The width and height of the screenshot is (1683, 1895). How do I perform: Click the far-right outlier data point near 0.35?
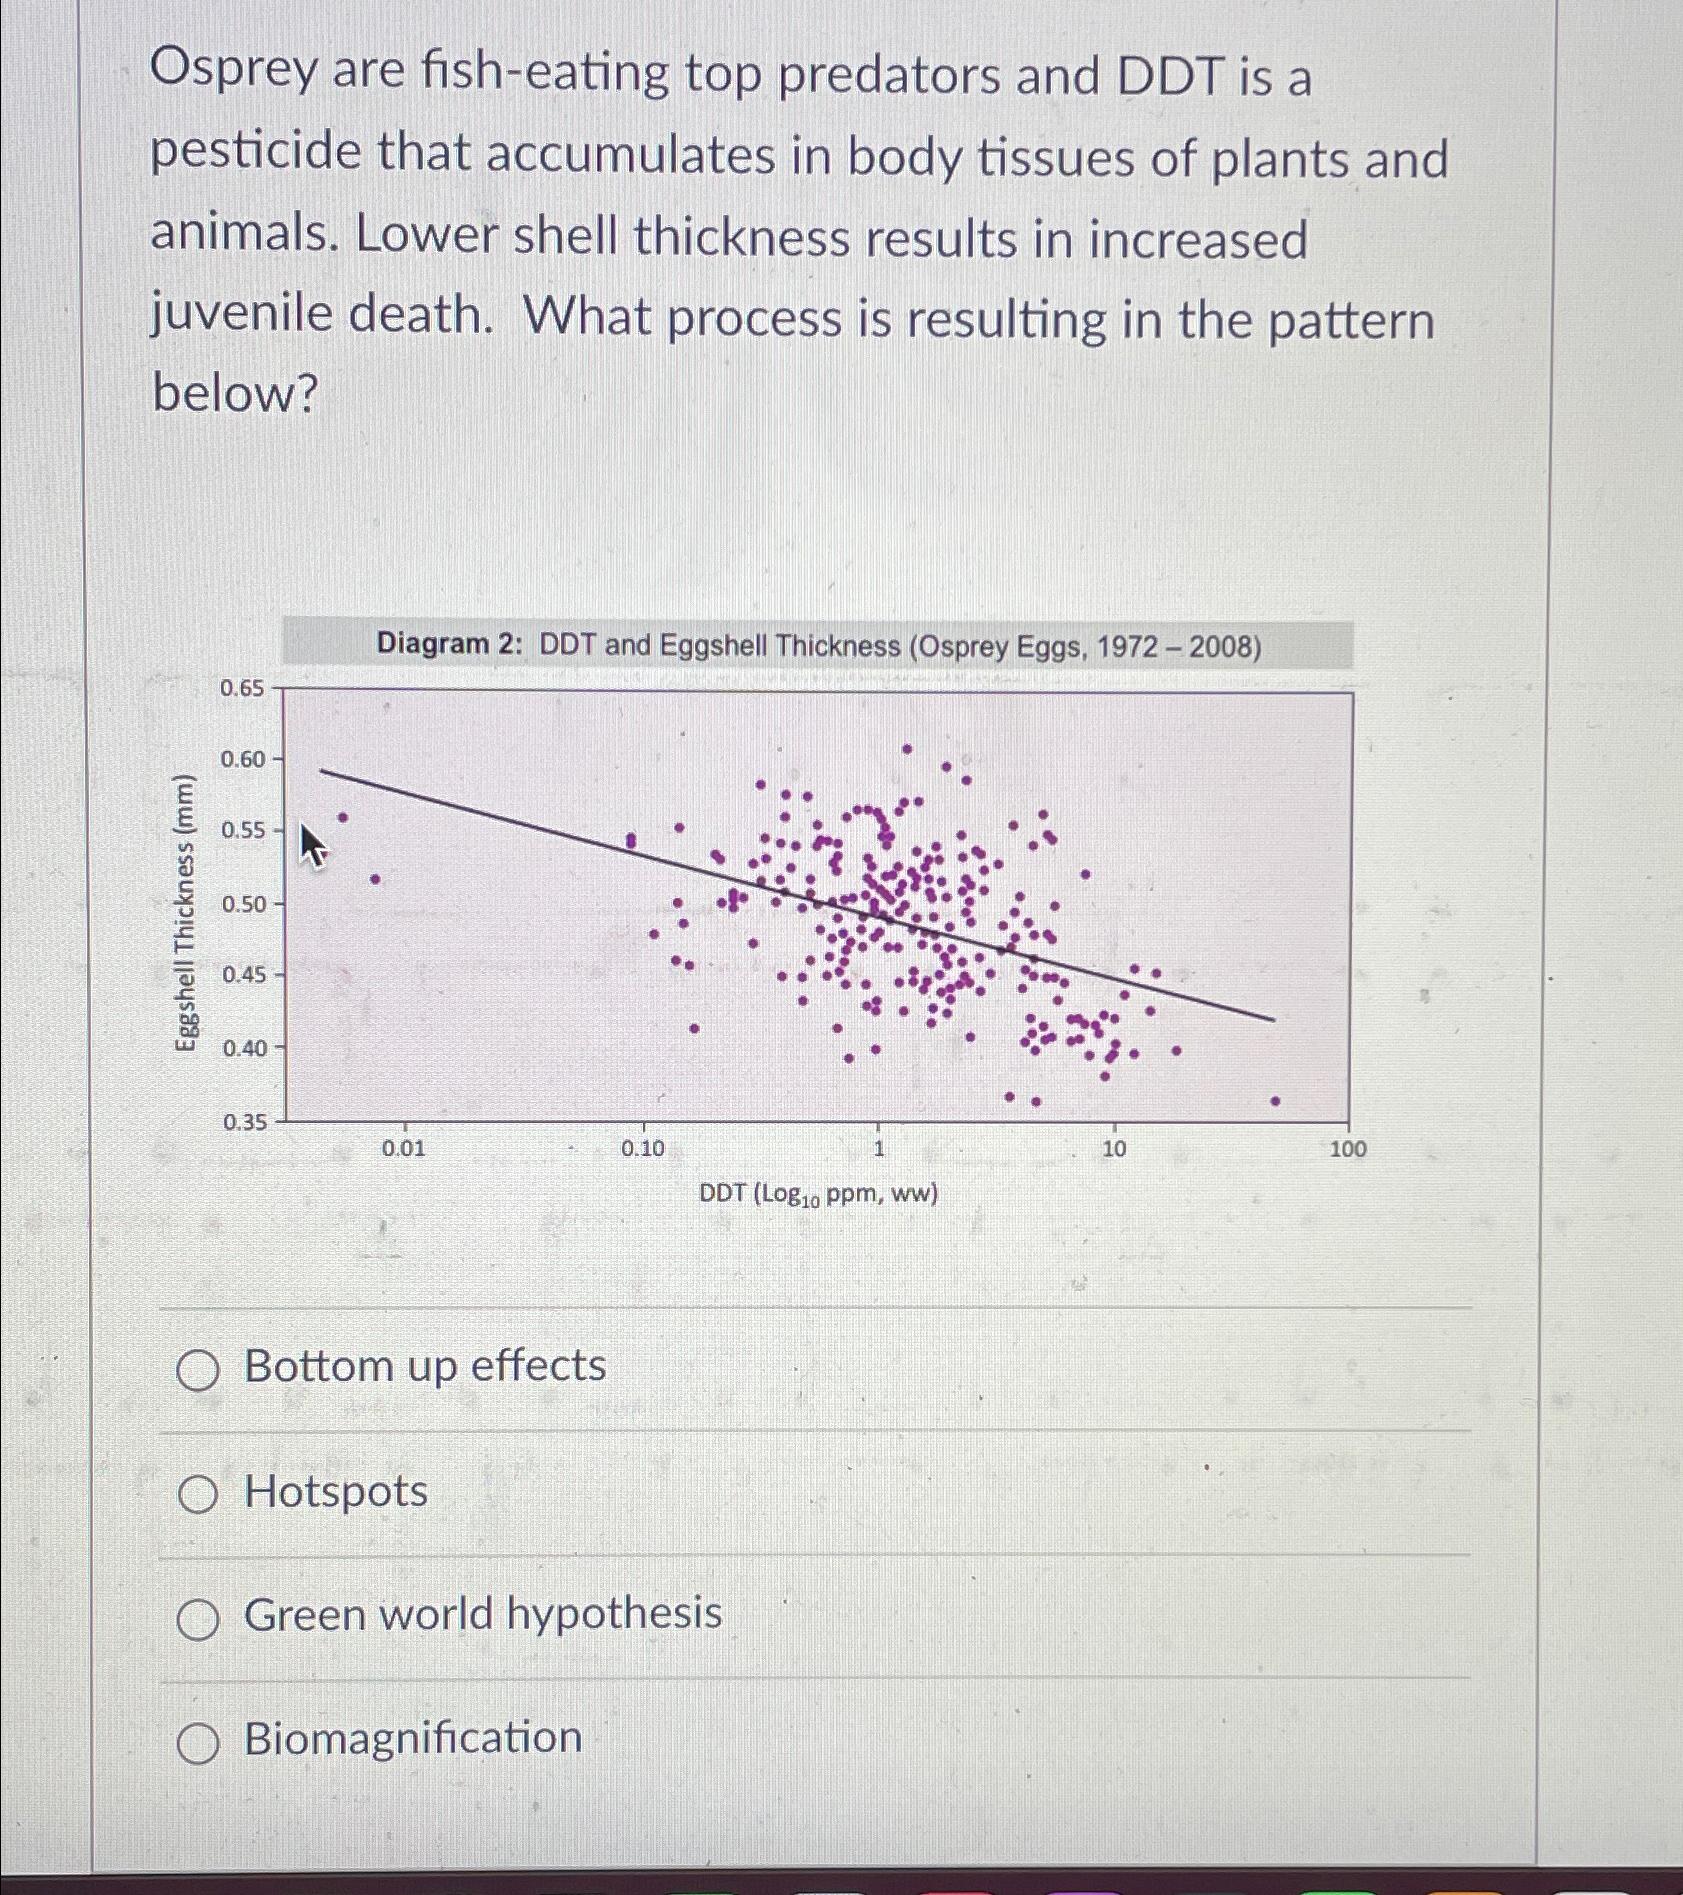click(x=1275, y=1101)
